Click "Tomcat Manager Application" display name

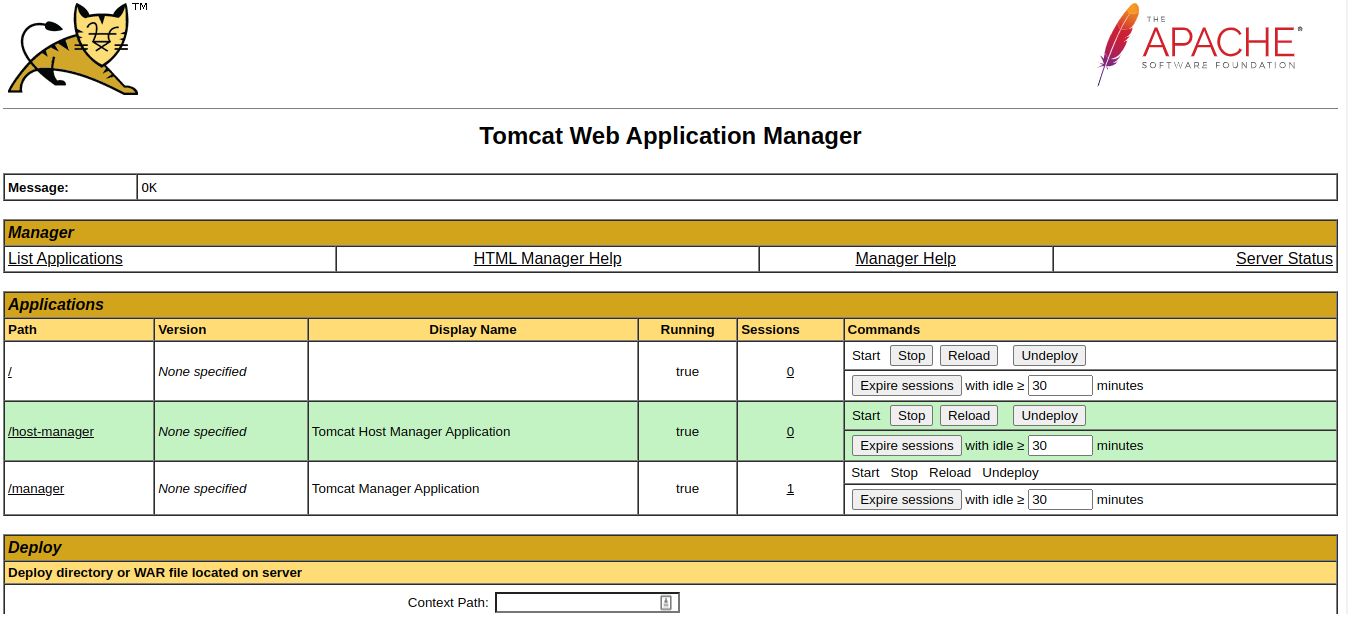coord(395,488)
